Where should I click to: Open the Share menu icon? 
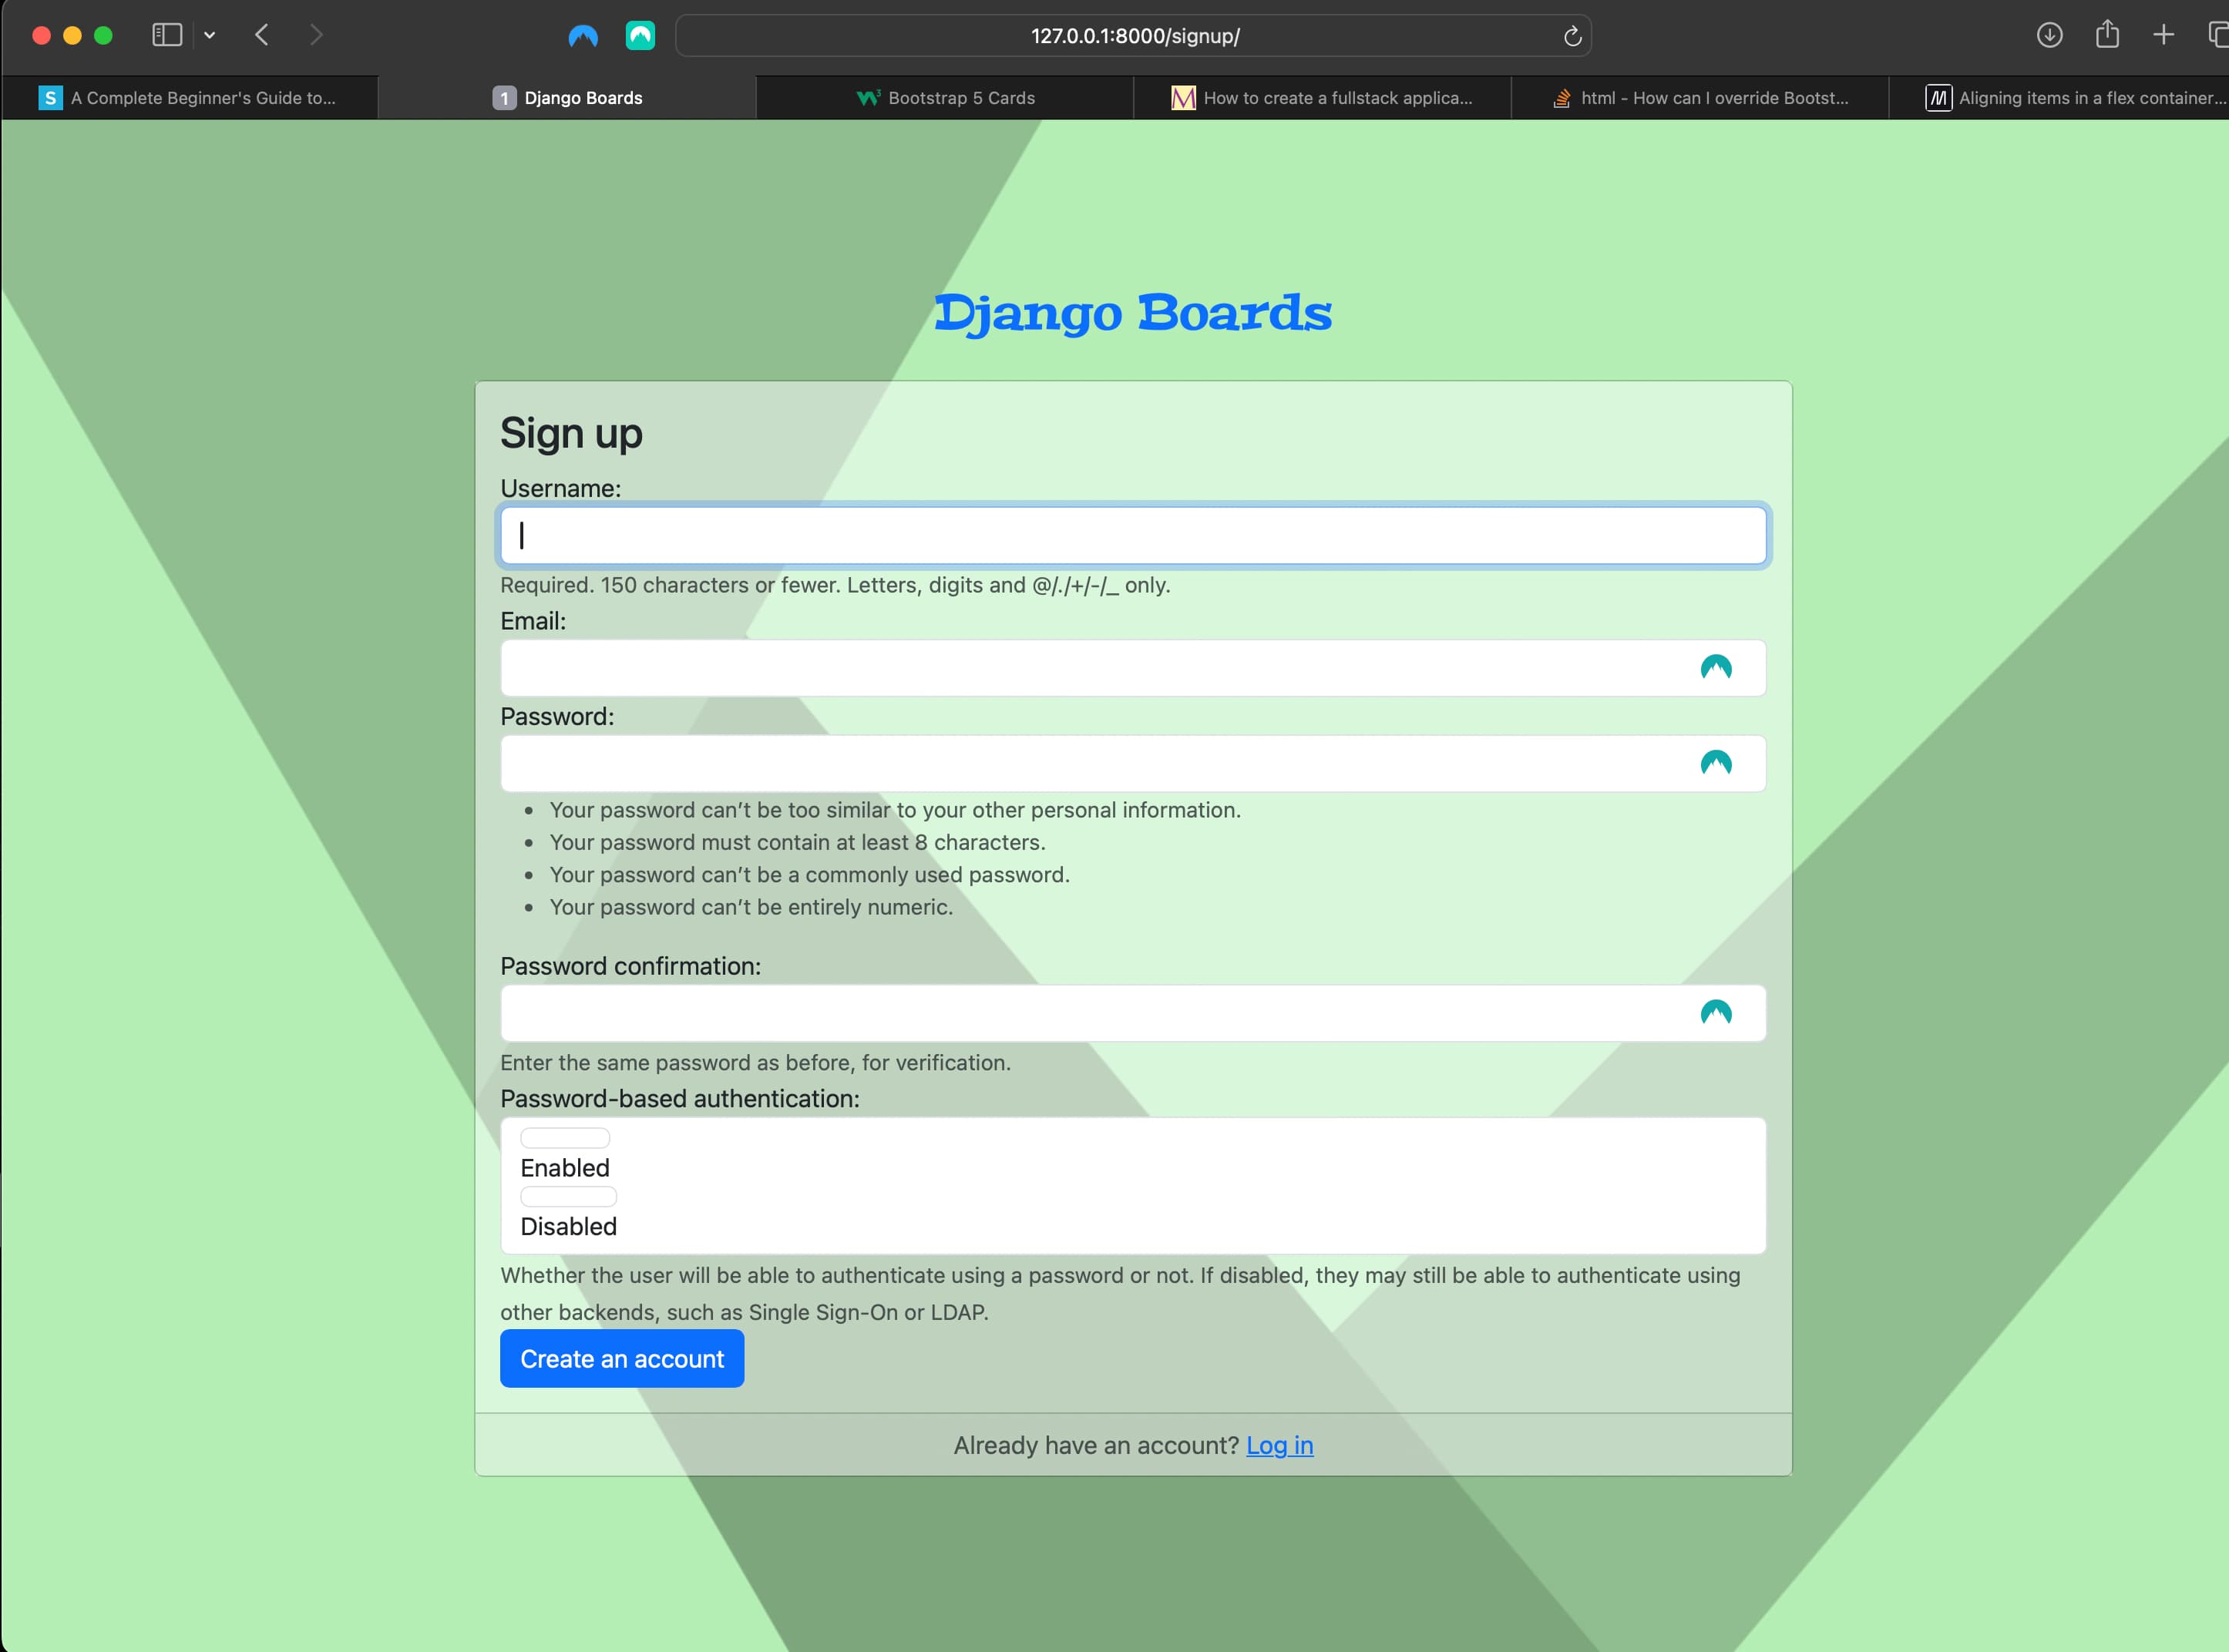click(2107, 34)
